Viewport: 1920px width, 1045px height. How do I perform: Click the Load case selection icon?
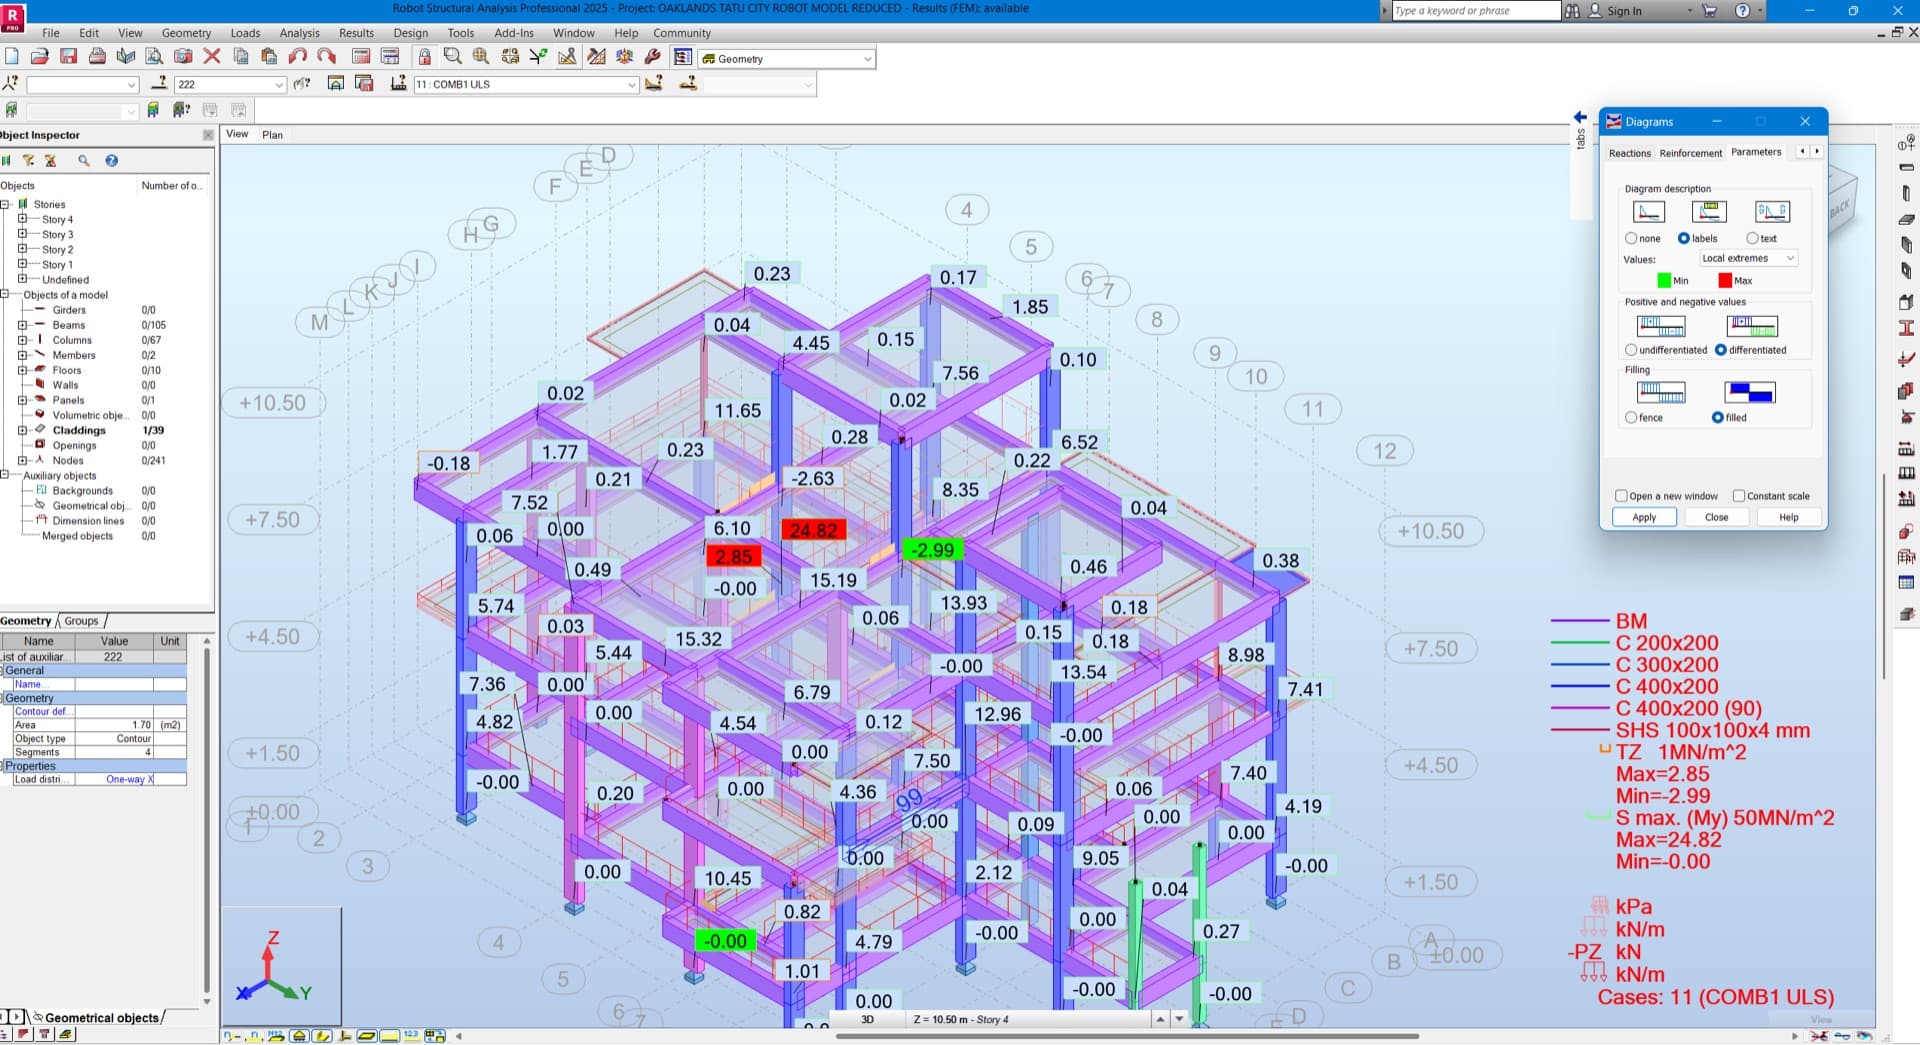pos(398,84)
